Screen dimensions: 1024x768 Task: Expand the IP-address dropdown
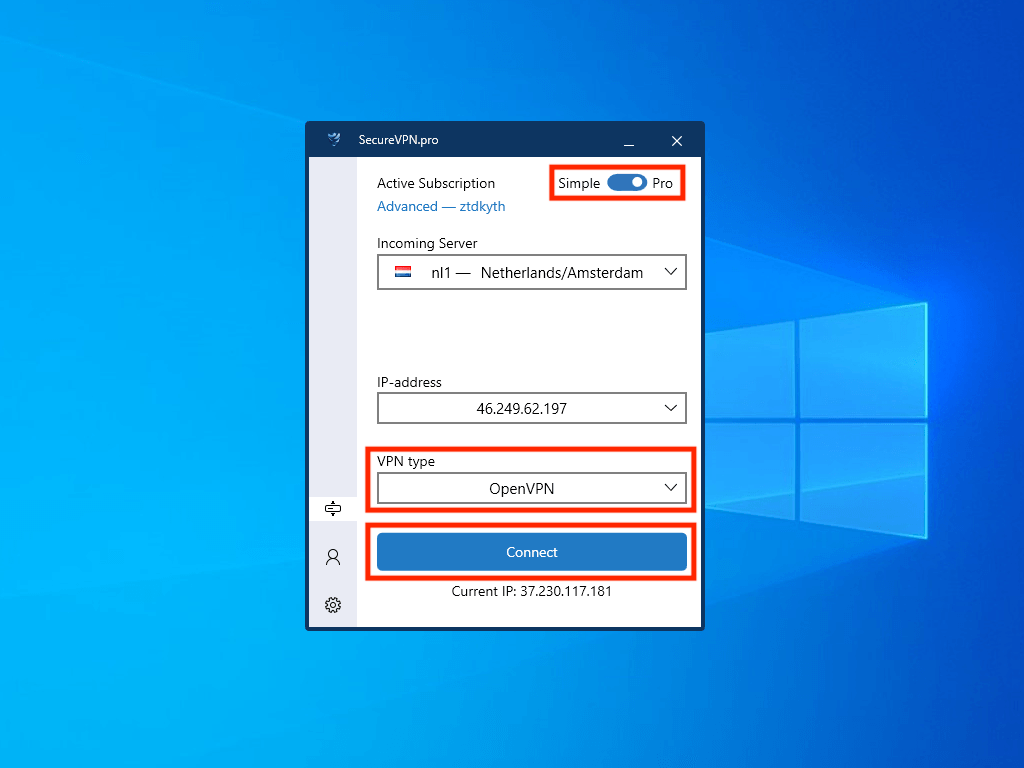[x=532, y=408]
